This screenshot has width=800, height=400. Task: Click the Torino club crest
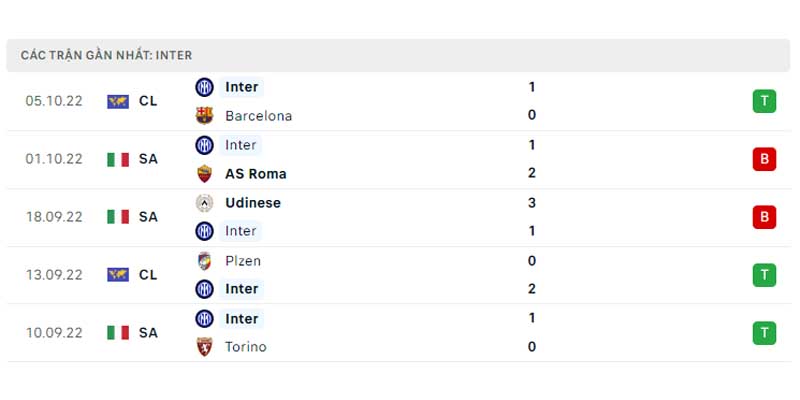tap(204, 346)
